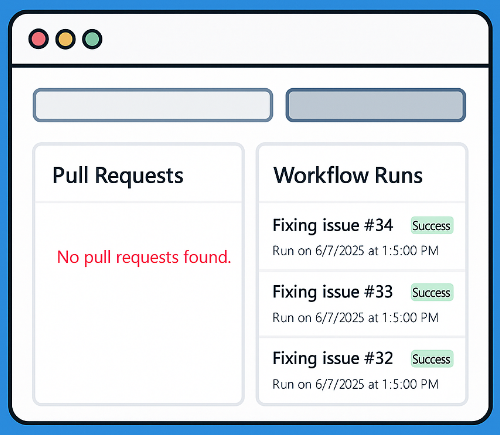Click the run timestamp under issue #34
The image size is (500, 435).
355,251
